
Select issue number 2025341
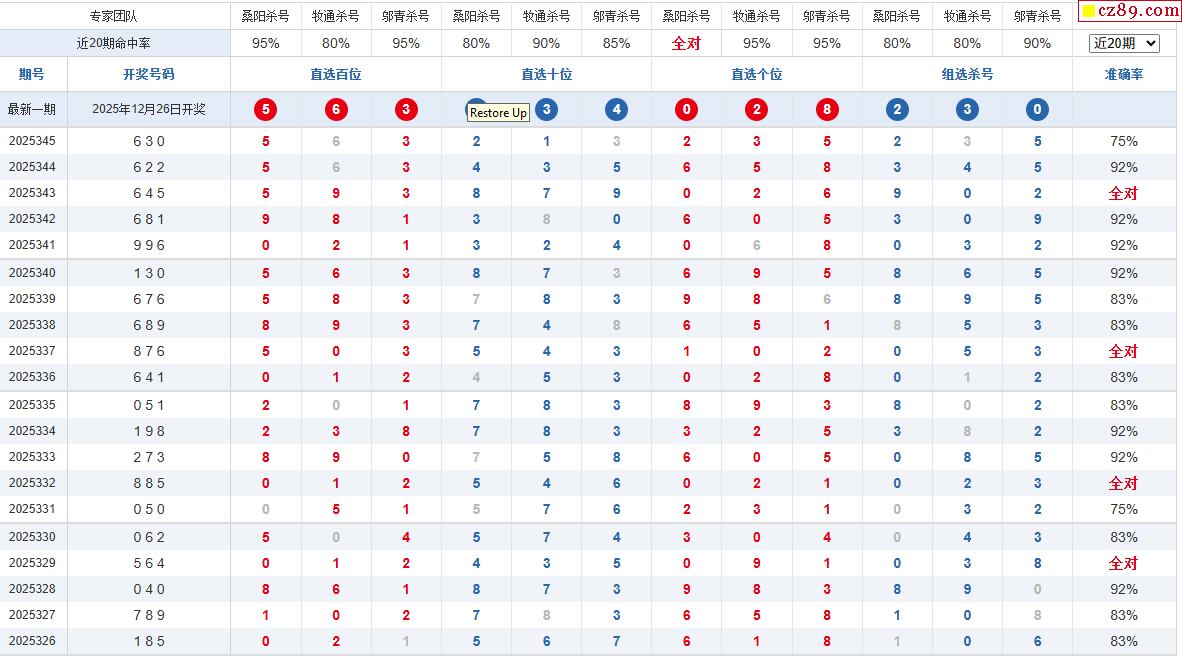(x=32, y=245)
